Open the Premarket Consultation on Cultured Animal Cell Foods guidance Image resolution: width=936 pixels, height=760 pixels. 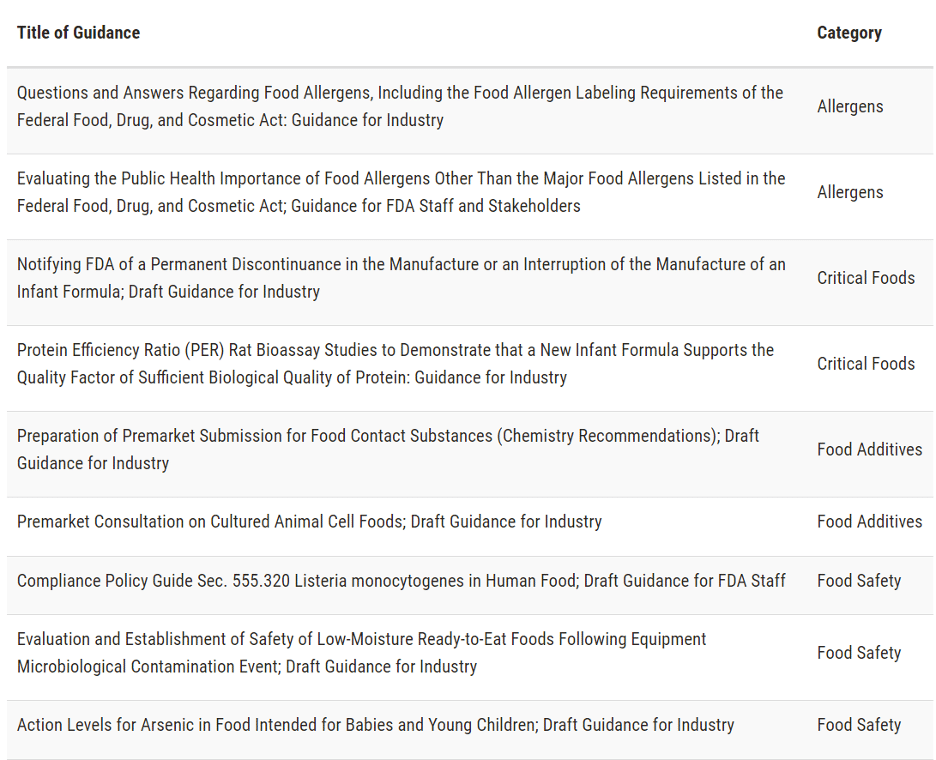[x=309, y=521]
